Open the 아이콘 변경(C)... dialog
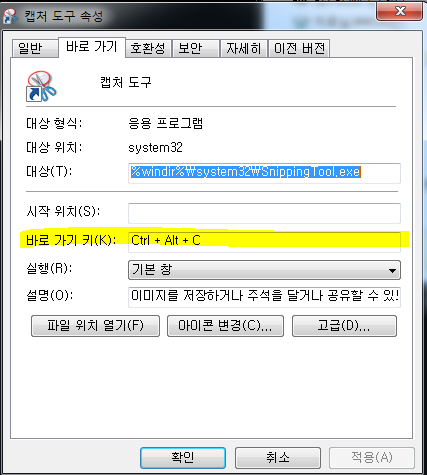Viewport: 427px width, 475px height. point(225,326)
